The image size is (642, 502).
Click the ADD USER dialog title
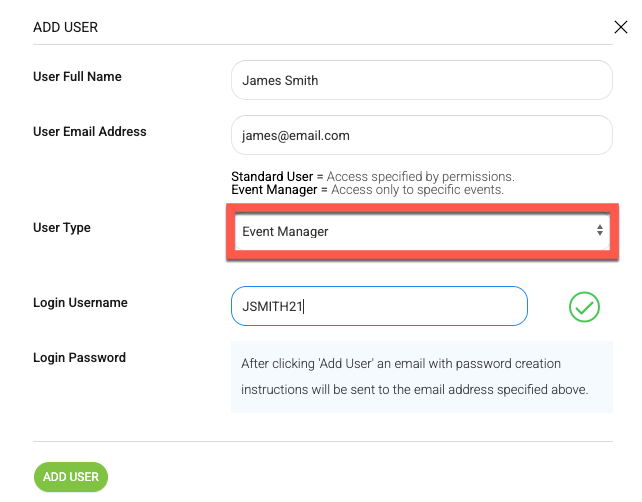tap(66, 27)
